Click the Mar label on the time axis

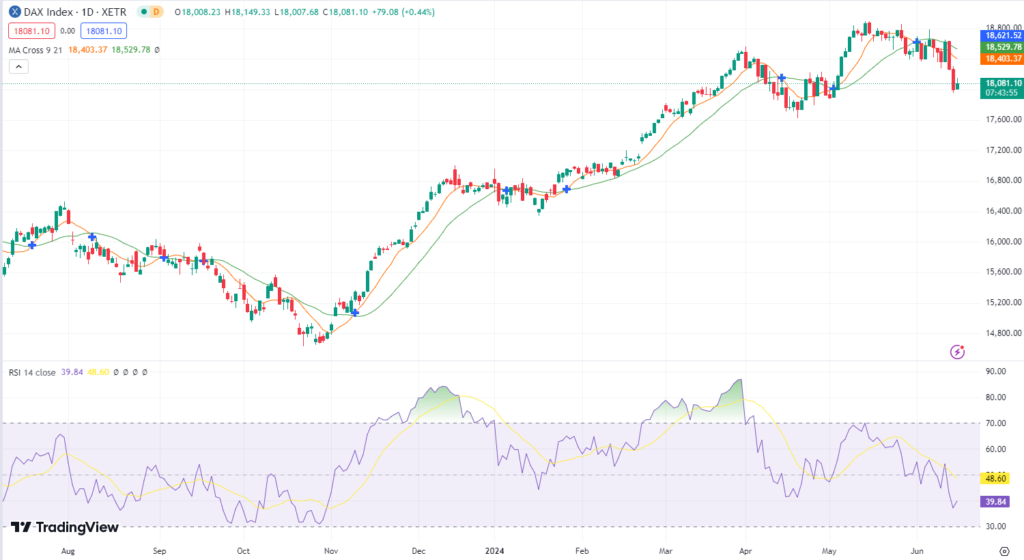click(665, 551)
